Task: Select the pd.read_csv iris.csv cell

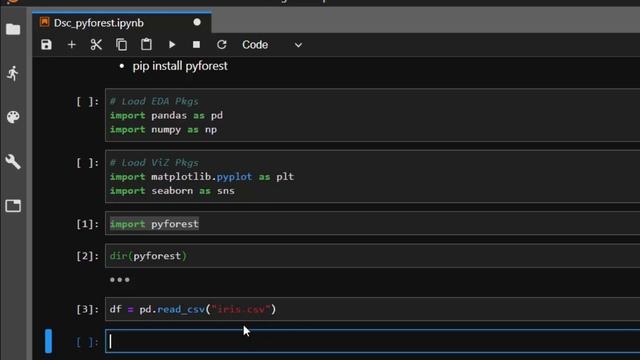Action: click(372, 309)
